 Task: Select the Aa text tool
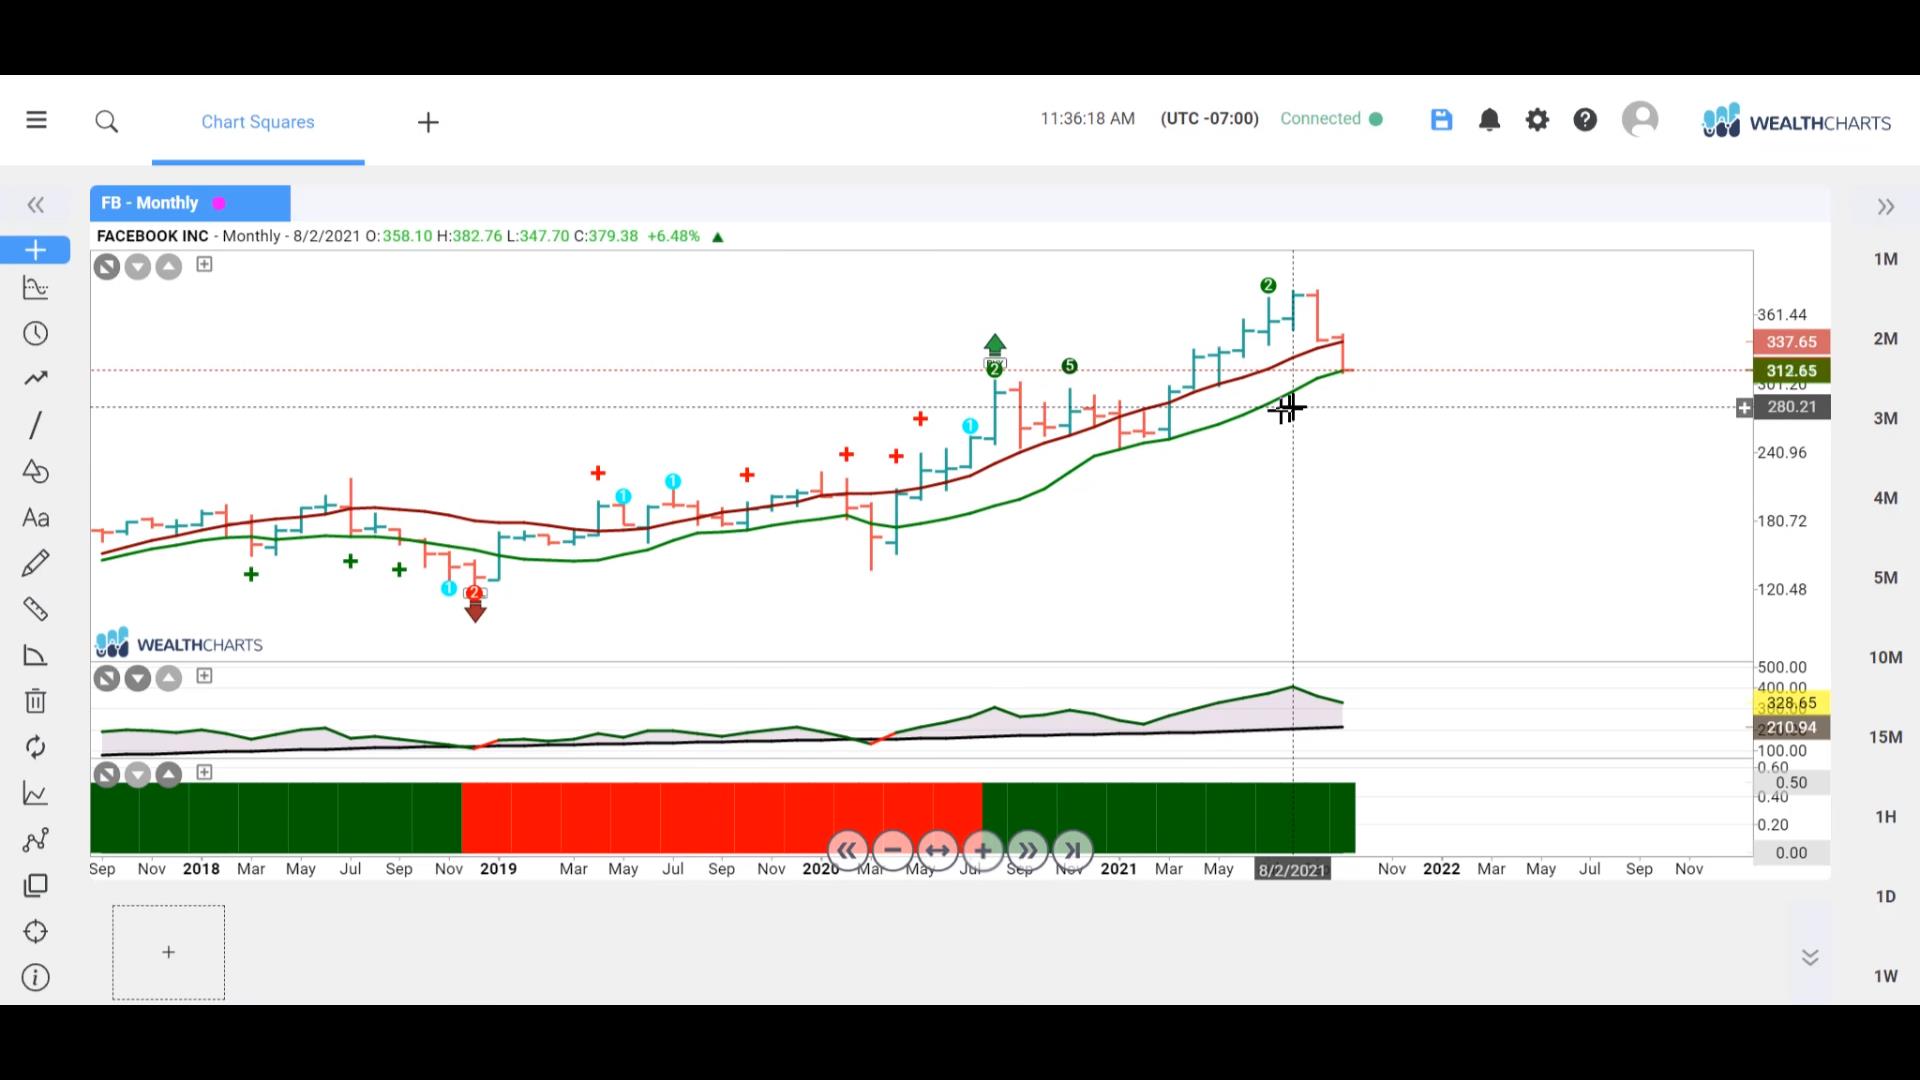tap(35, 518)
